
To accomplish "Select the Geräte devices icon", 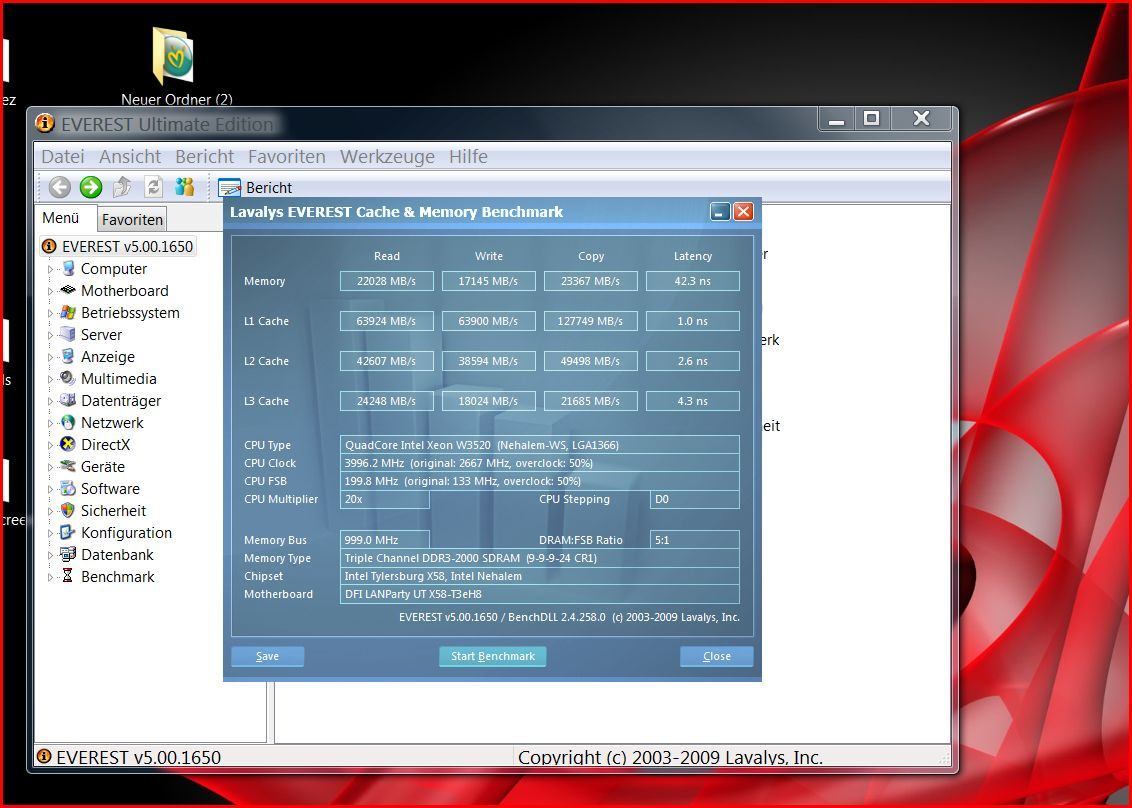I will 68,466.
